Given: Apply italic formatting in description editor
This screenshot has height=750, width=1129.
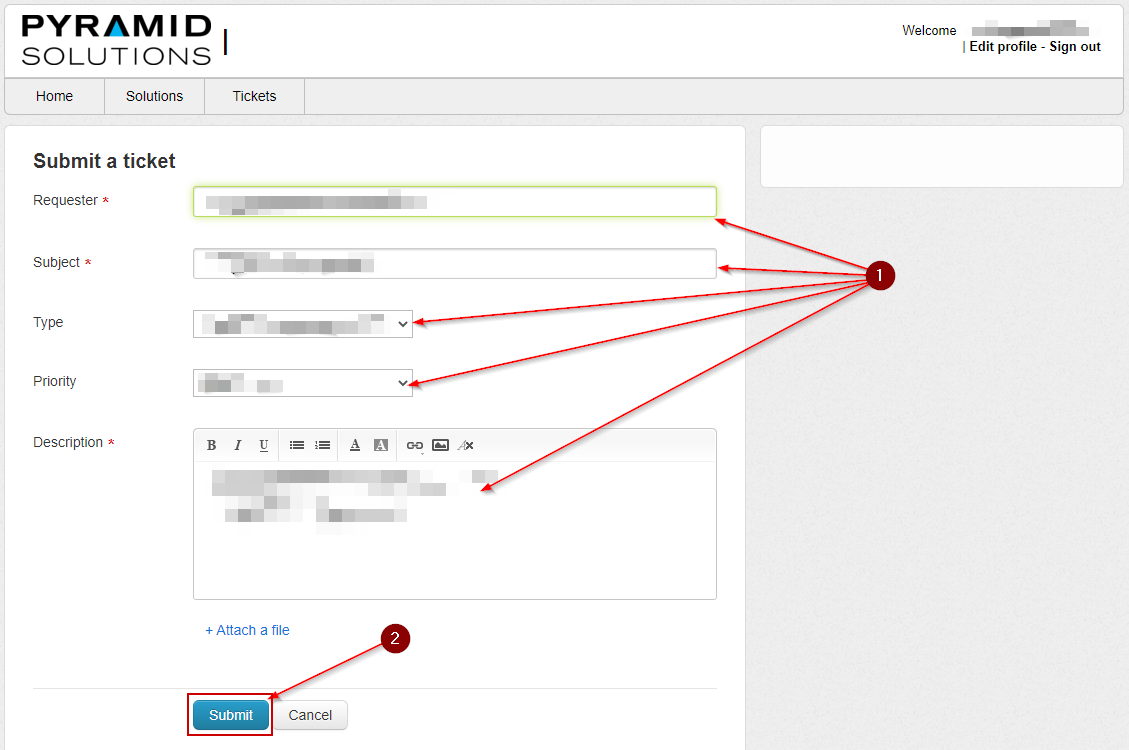Looking at the screenshot, I should tap(238, 446).
